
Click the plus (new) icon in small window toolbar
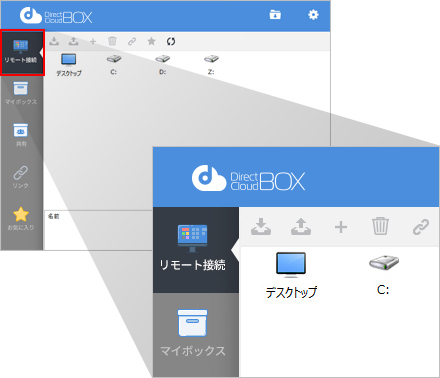(93, 41)
